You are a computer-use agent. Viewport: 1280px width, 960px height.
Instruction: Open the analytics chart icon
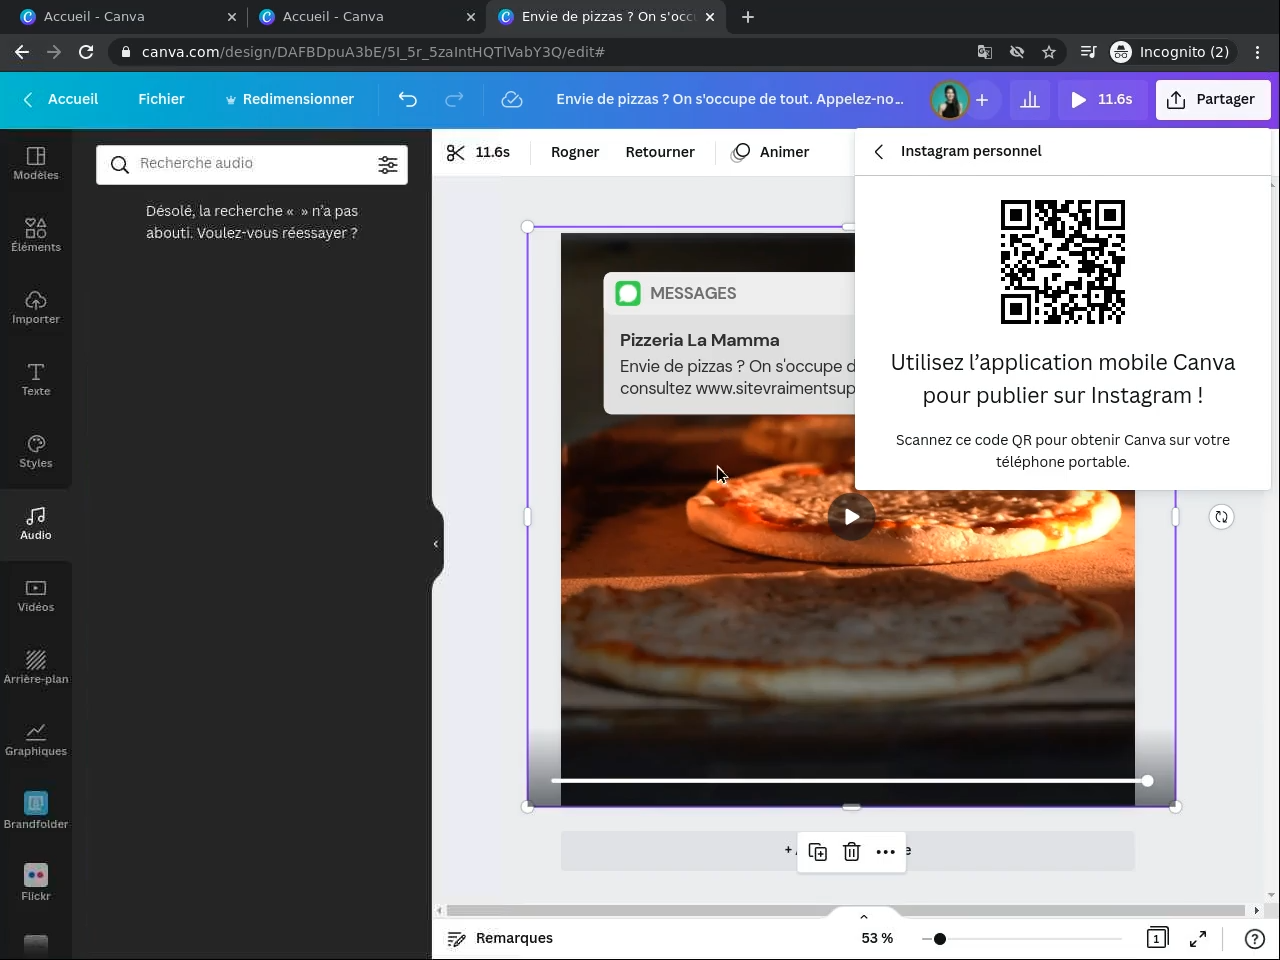pos(1029,99)
